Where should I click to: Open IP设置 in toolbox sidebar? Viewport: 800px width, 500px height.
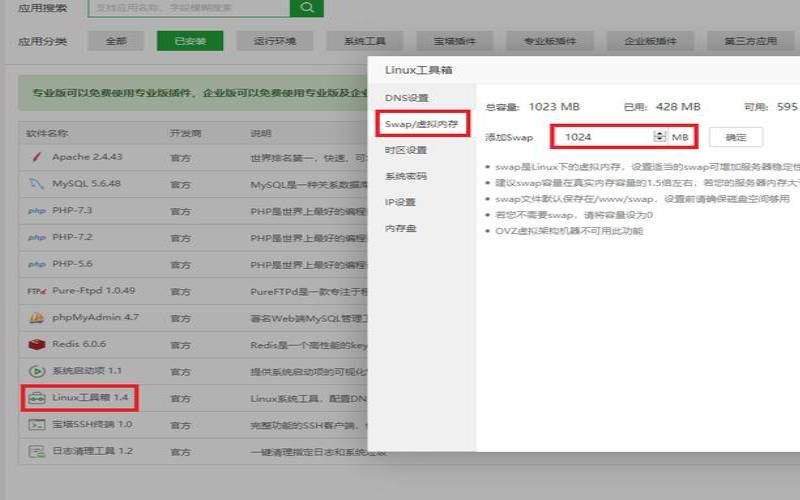(401, 202)
